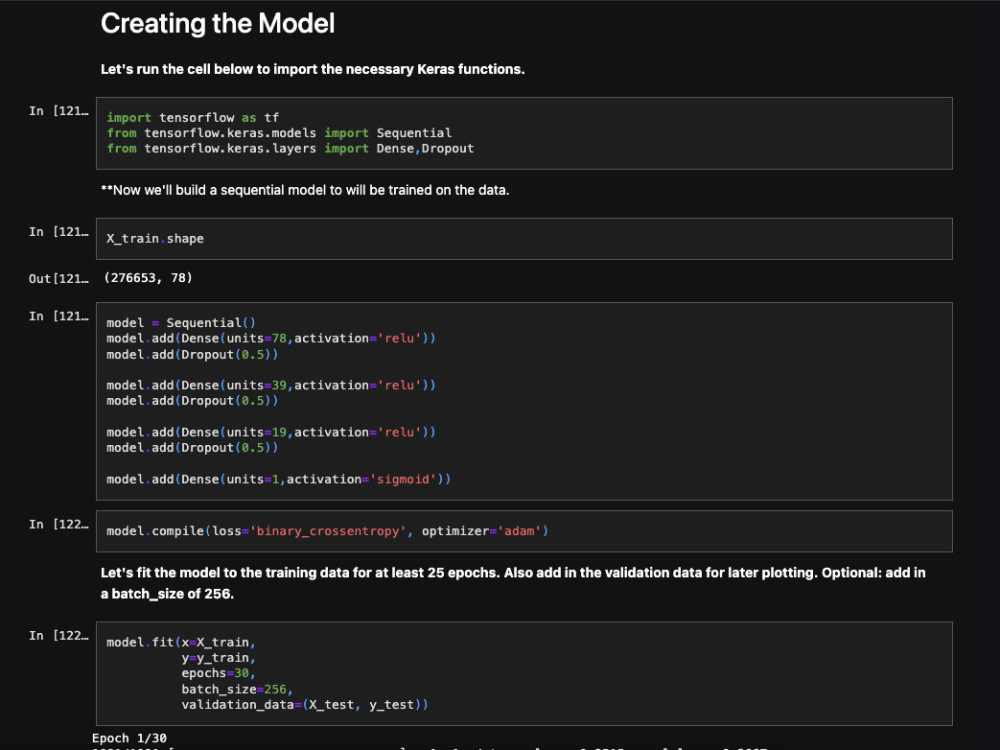Click the model.compile code cell

(x=524, y=531)
